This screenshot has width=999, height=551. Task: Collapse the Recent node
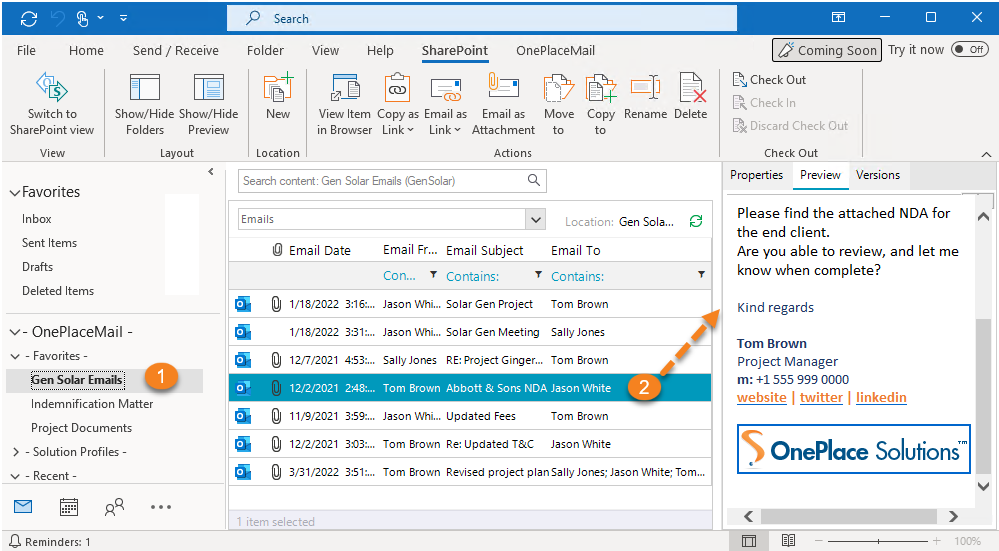tap(16, 476)
